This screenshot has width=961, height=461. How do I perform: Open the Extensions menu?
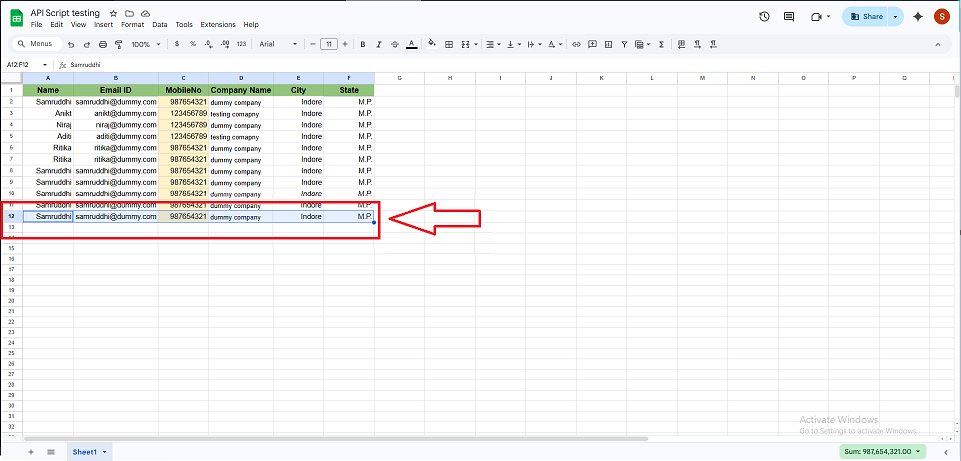[217, 24]
